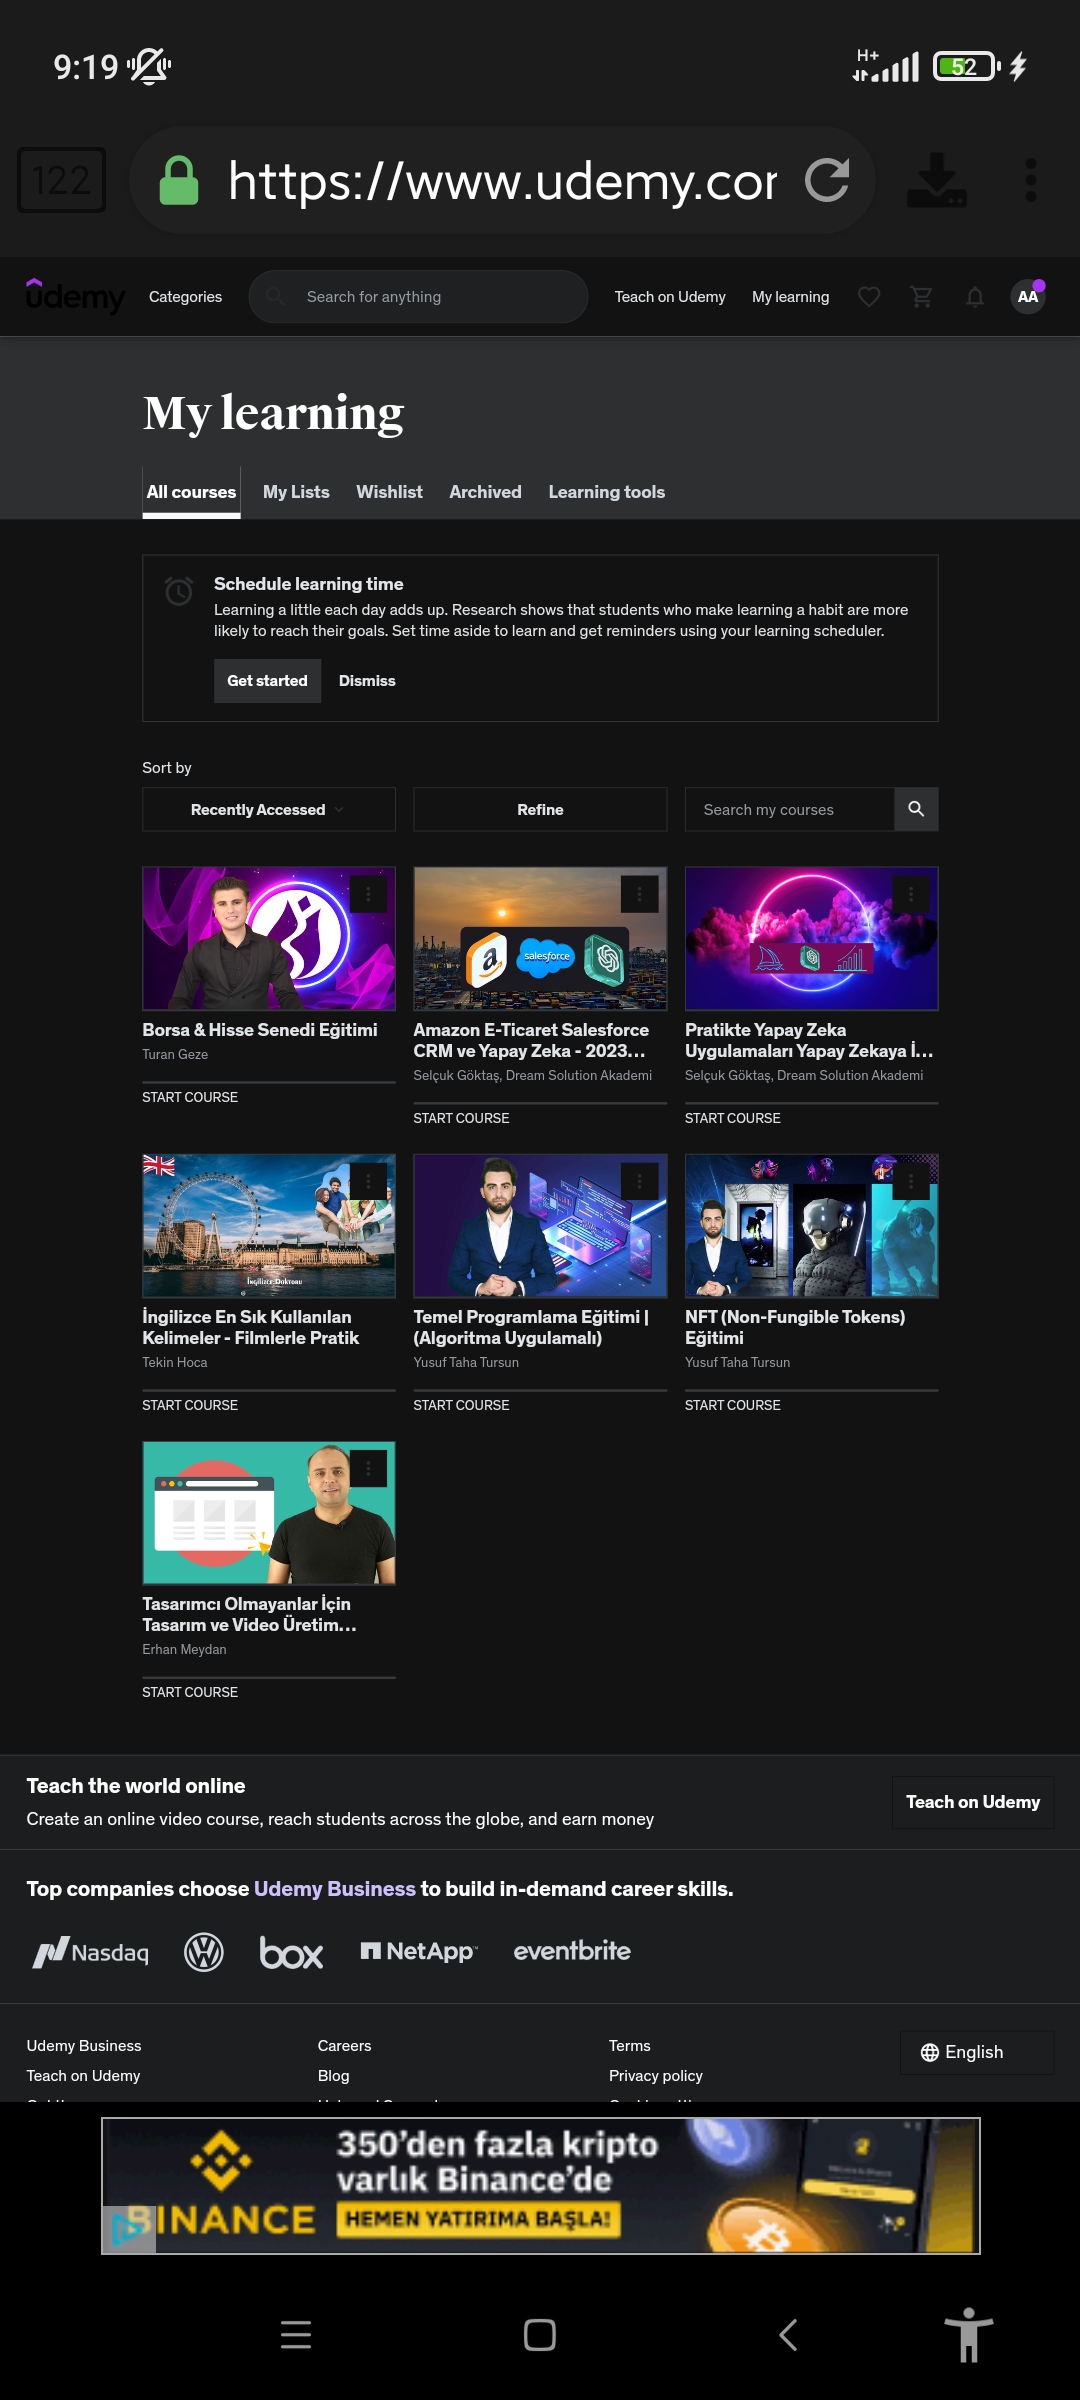Image resolution: width=1080 pixels, height=2400 pixels.
Task: Open the browser downloads icon
Action: click(x=937, y=180)
